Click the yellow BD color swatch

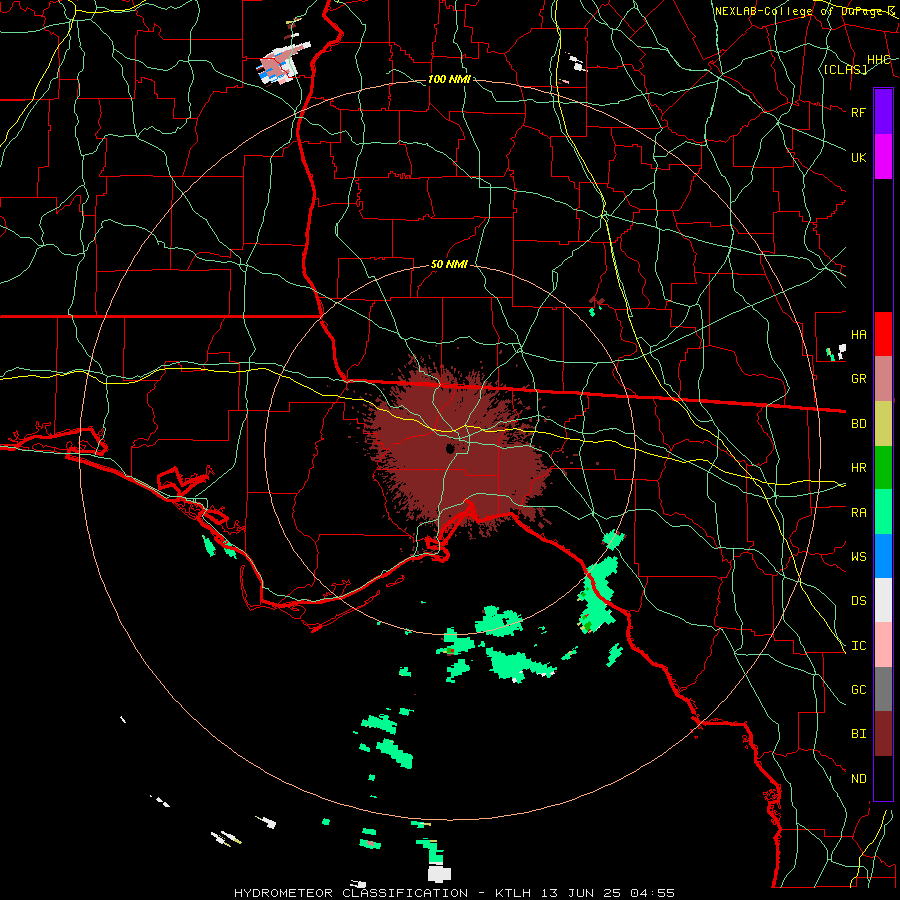[883, 423]
